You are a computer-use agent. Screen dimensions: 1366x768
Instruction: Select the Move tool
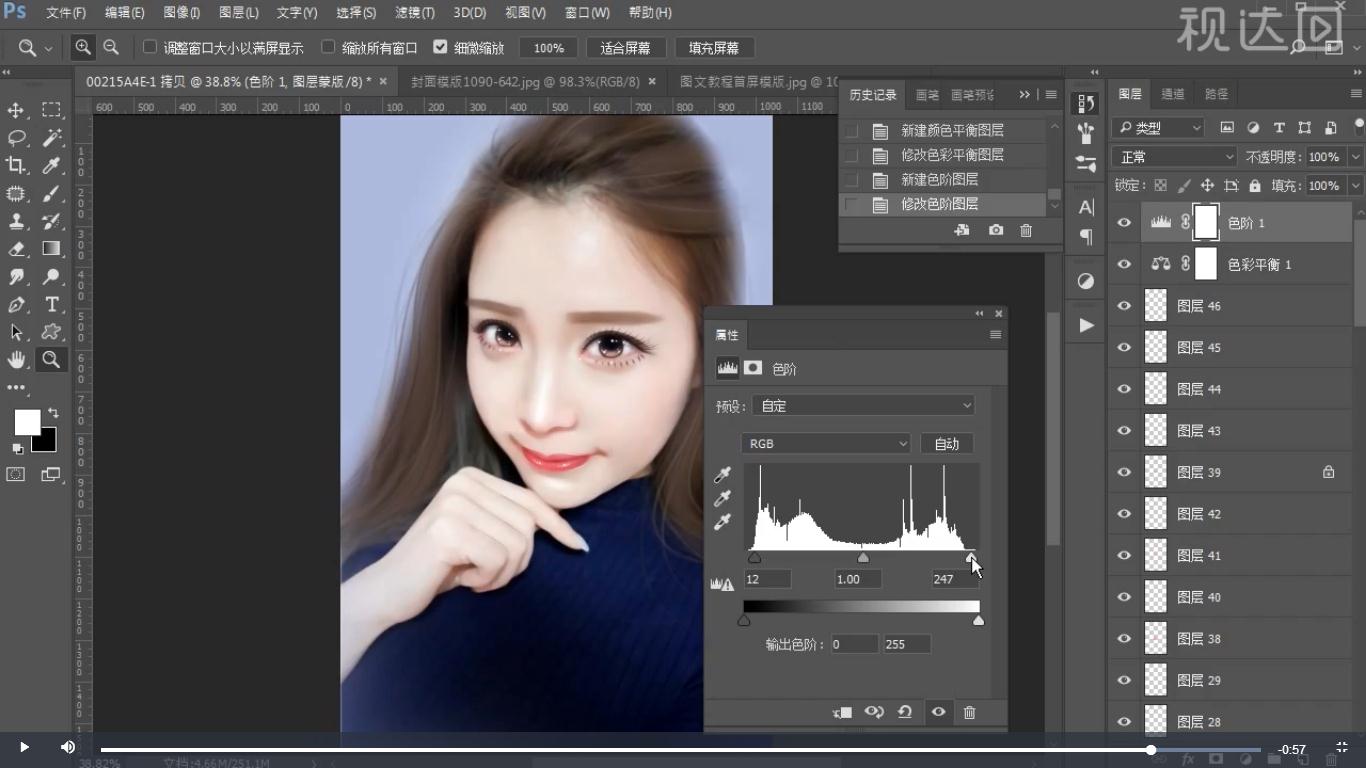[x=16, y=110]
